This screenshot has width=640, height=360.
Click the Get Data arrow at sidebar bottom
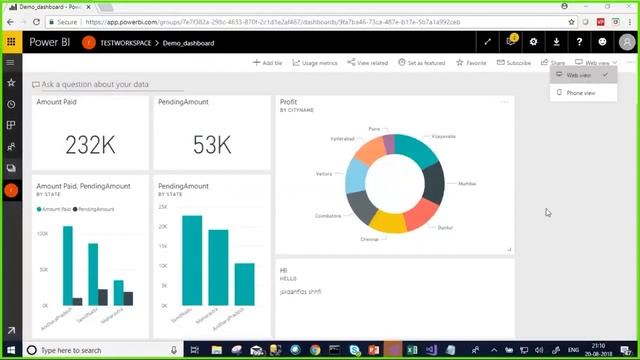[x=11, y=330]
